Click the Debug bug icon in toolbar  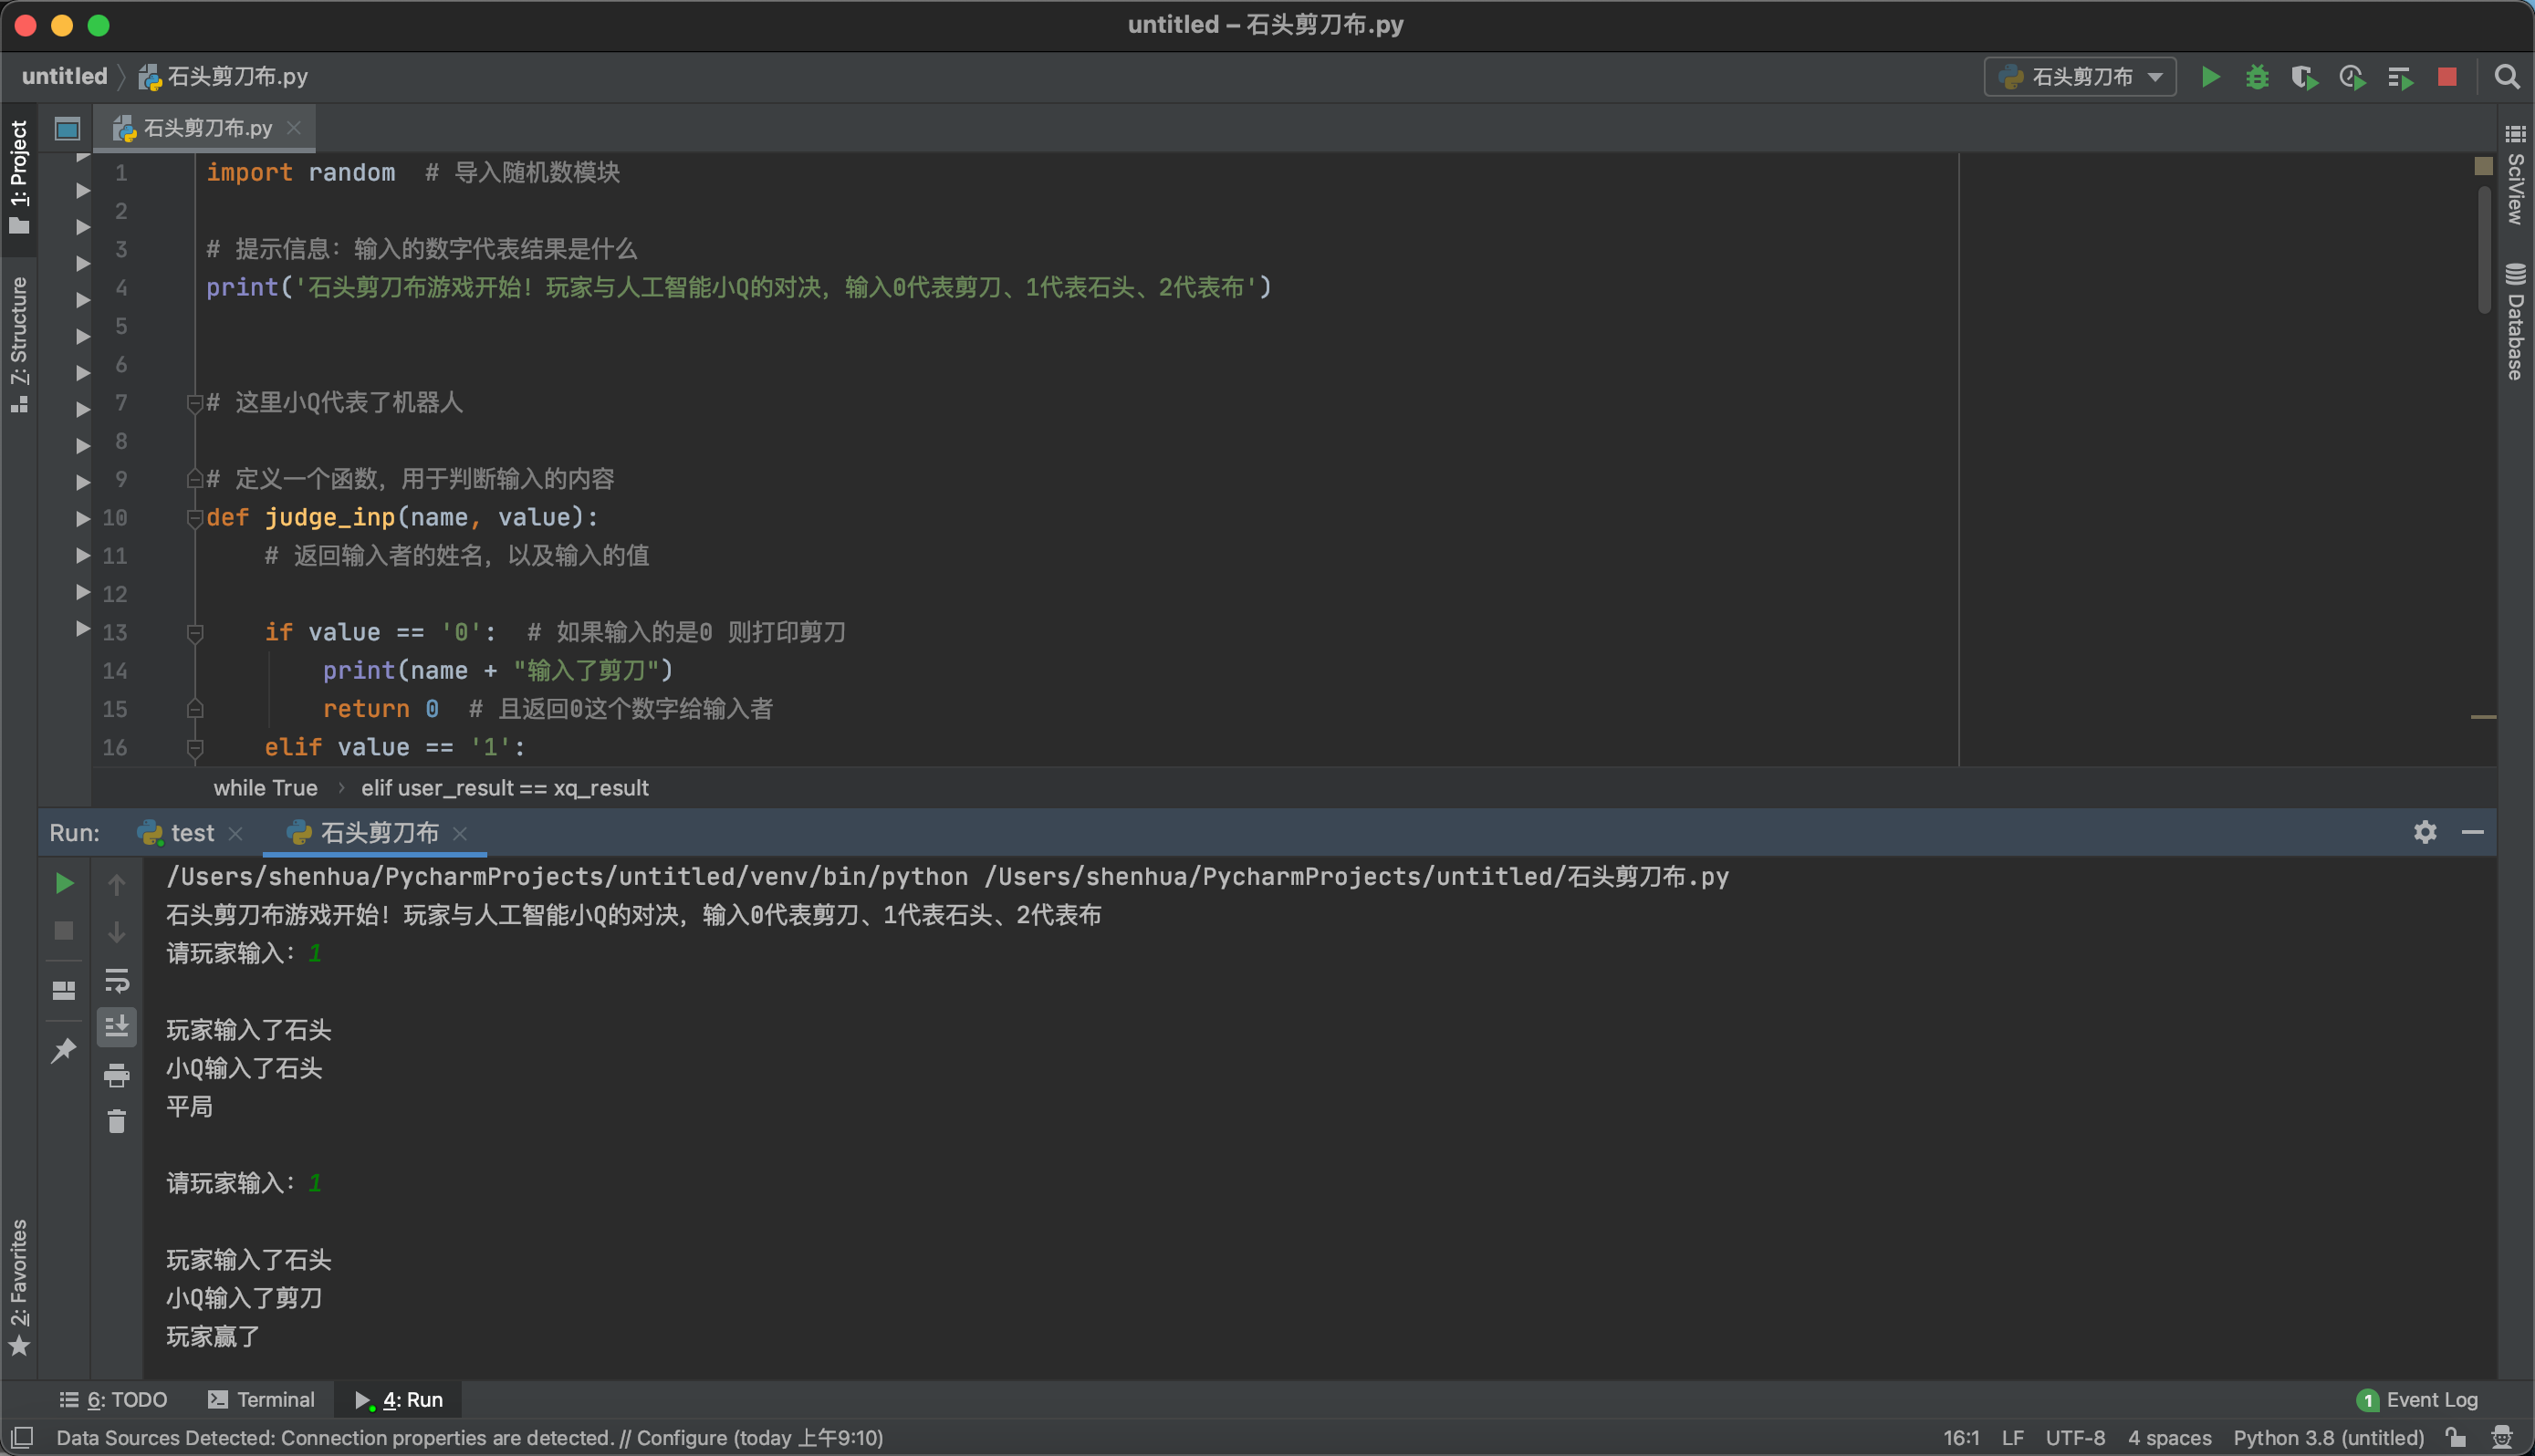[2257, 77]
